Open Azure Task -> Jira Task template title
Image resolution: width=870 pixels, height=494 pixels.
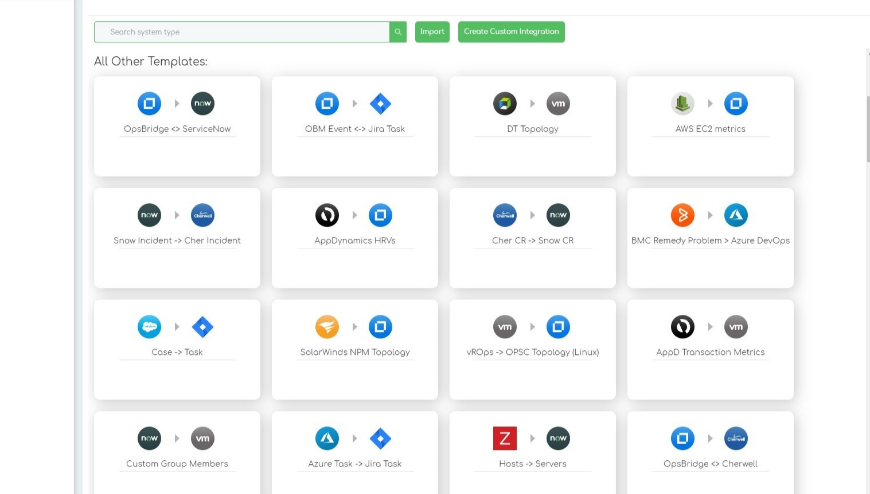click(355, 463)
